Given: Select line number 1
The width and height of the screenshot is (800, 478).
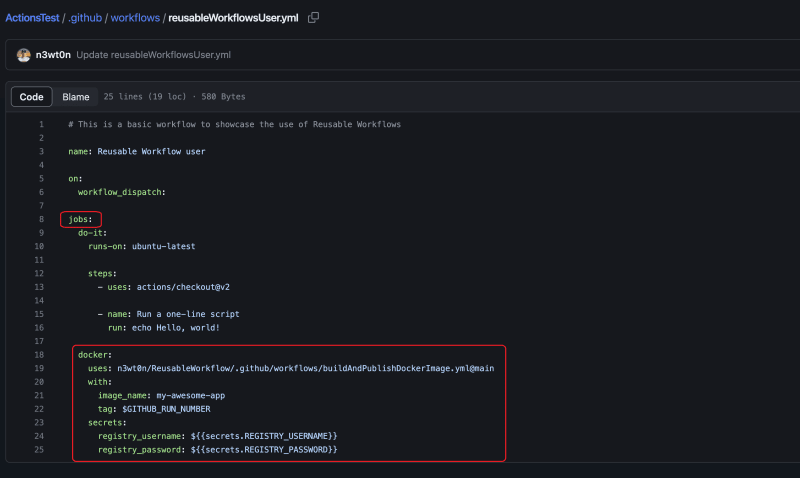Looking at the screenshot, I should point(41,124).
